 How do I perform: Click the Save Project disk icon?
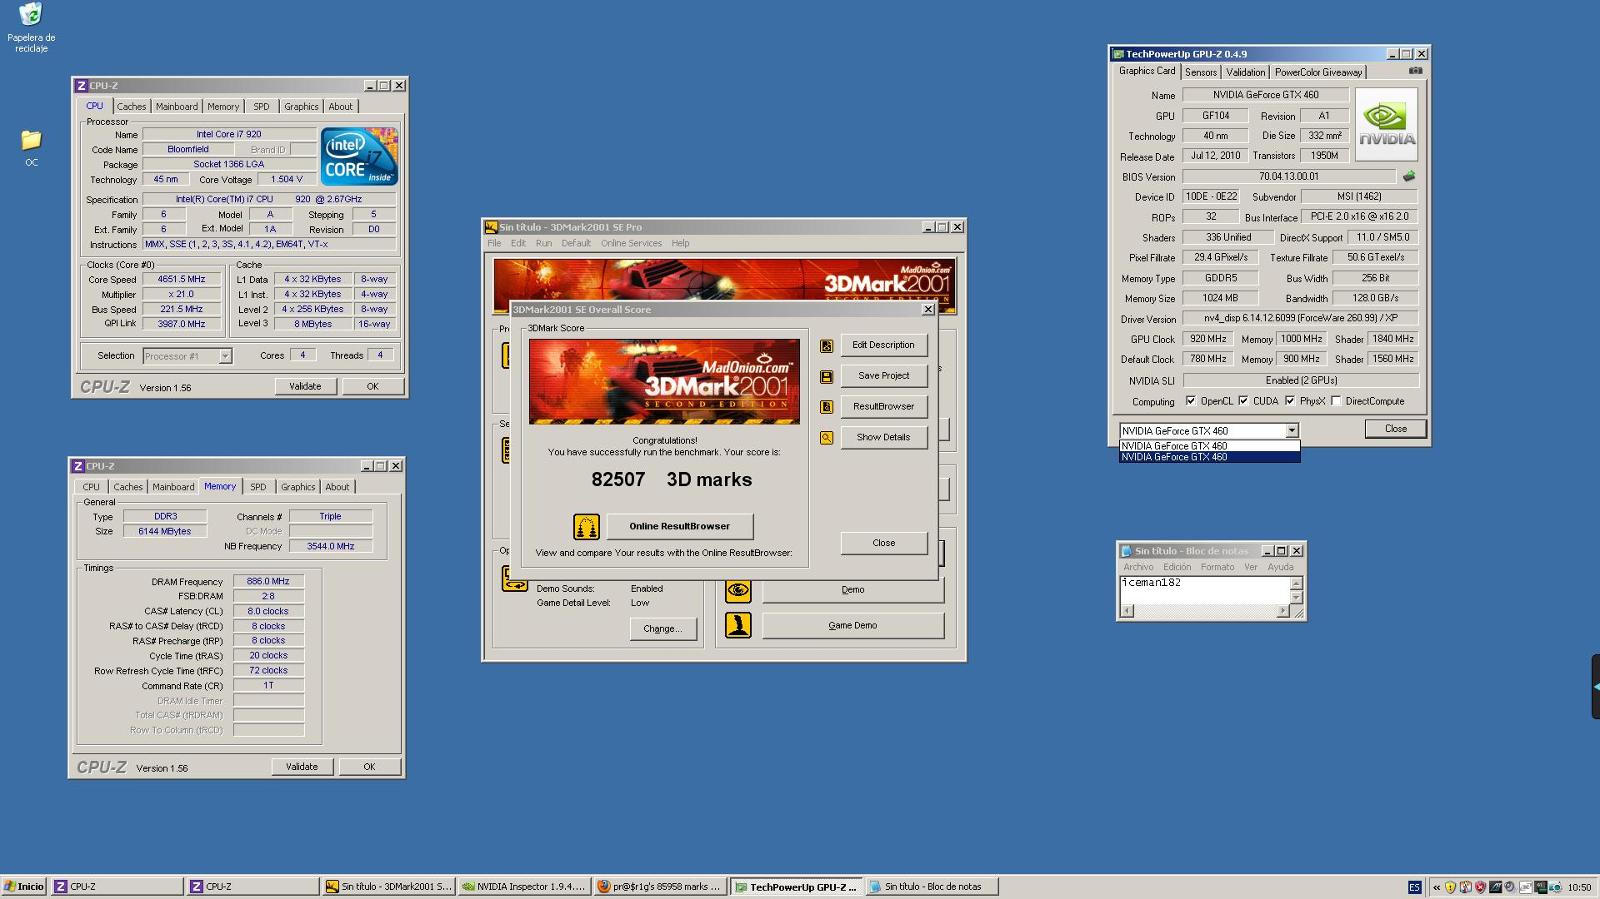click(826, 377)
